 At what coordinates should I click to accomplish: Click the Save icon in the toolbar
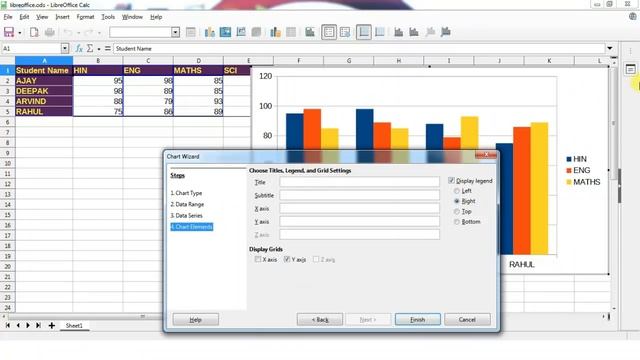click(x=9, y=32)
